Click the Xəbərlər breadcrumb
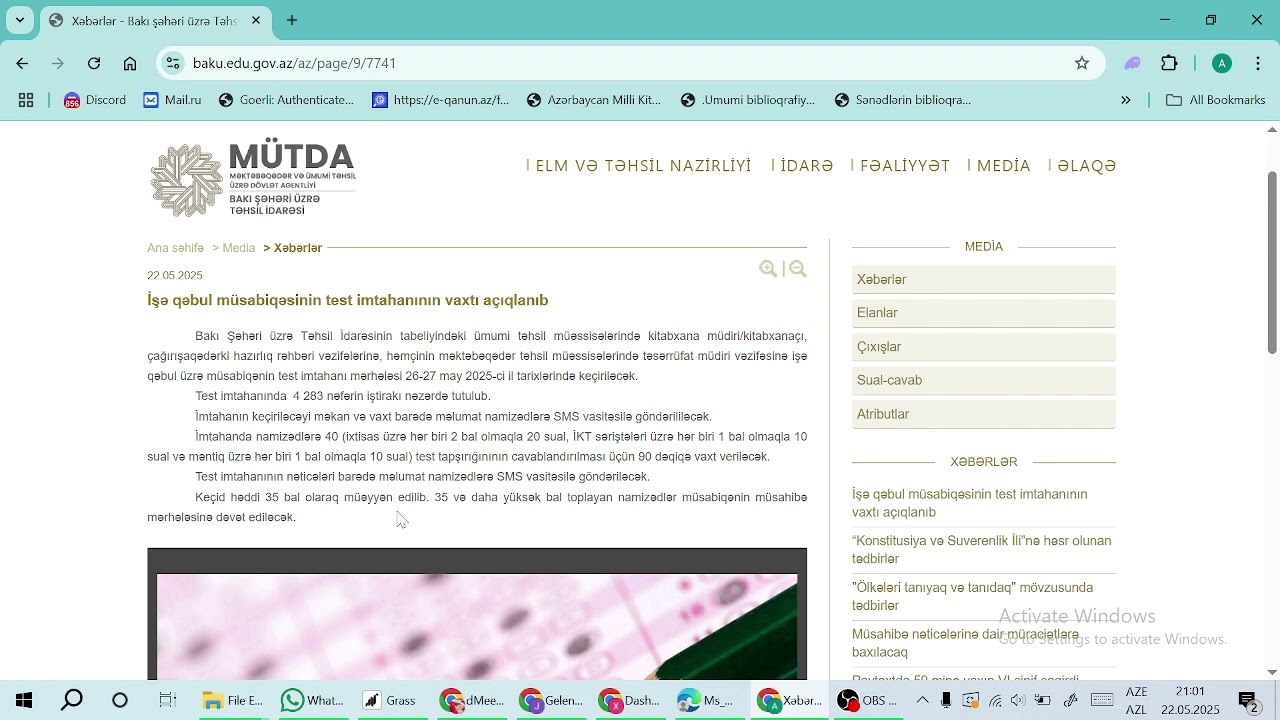Image resolution: width=1280 pixels, height=720 pixels. (298, 248)
